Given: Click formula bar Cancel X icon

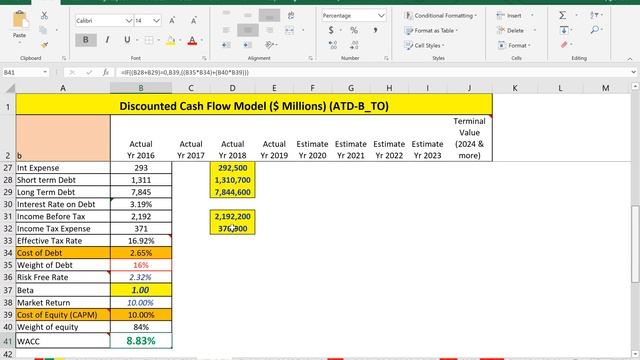Looking at the screenshot, I should click(x=72, y=72).
